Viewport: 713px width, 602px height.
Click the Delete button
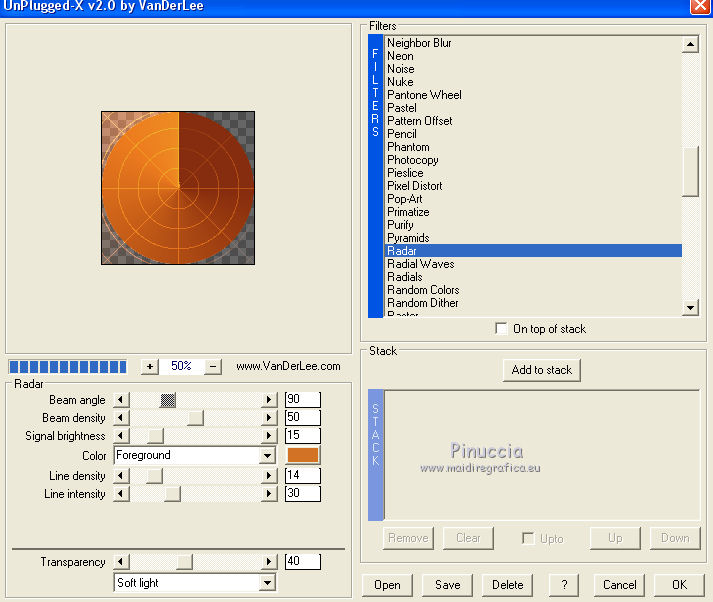[x=507, y=585]
